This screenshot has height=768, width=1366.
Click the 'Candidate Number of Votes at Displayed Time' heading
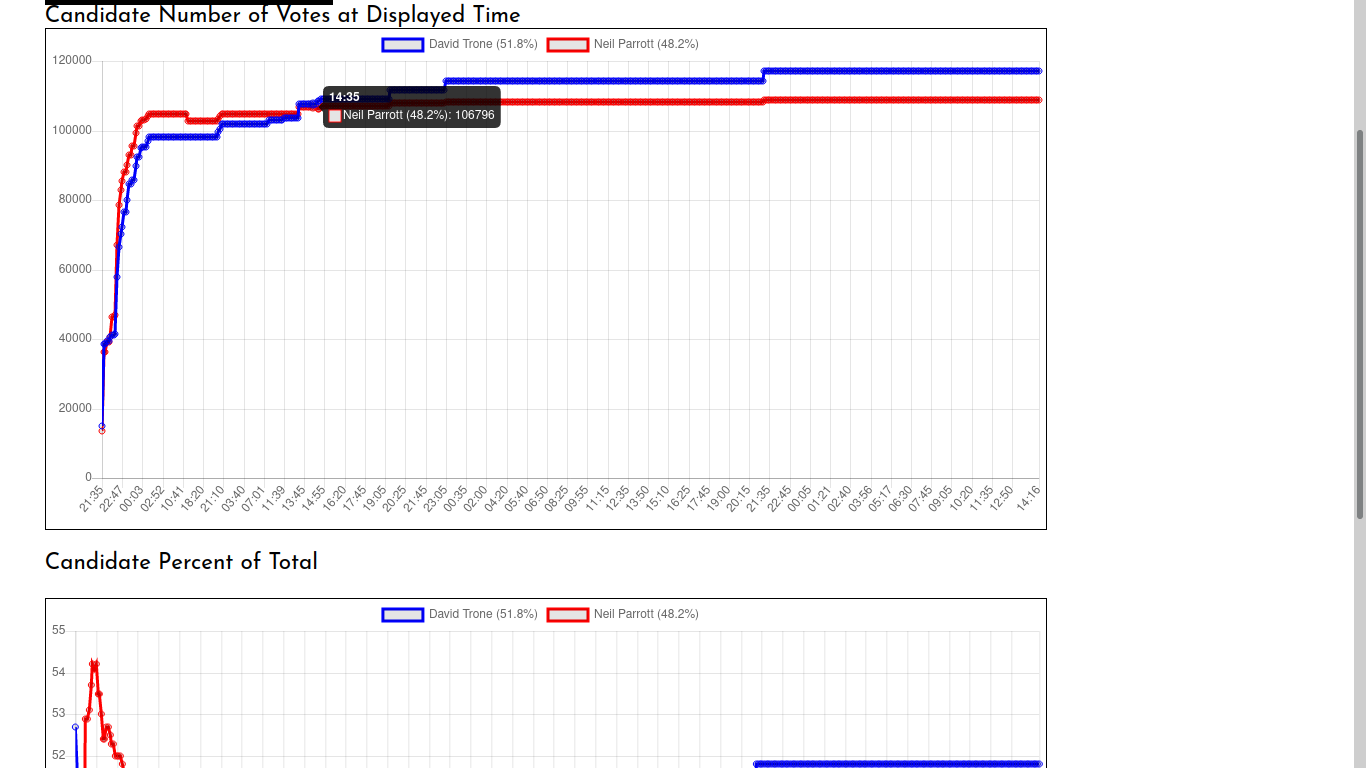(283, 15)
